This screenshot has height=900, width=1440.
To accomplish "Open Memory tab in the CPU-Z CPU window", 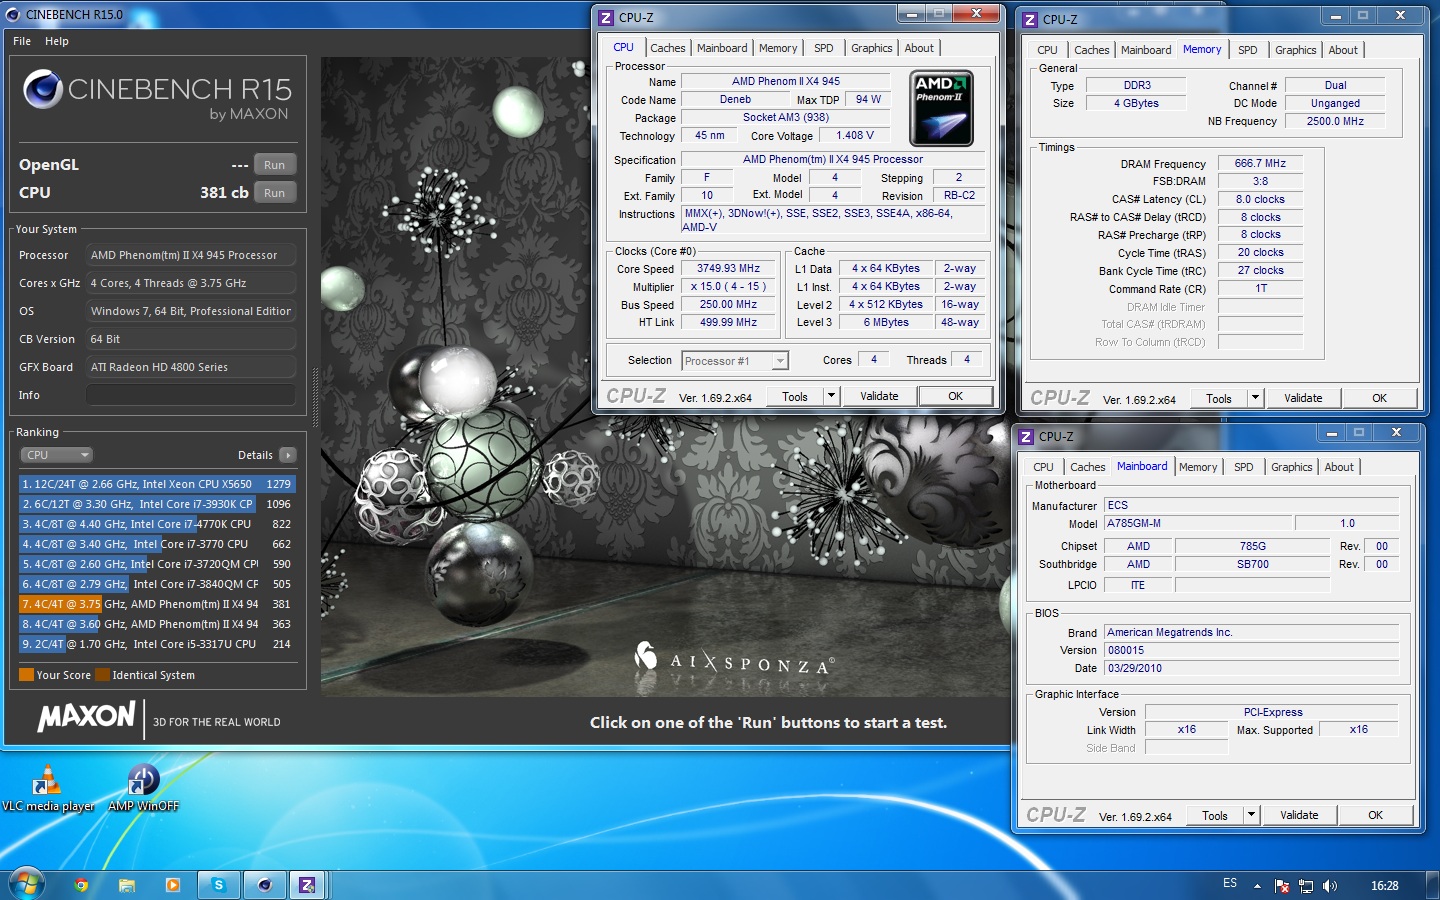I will 778,48.
